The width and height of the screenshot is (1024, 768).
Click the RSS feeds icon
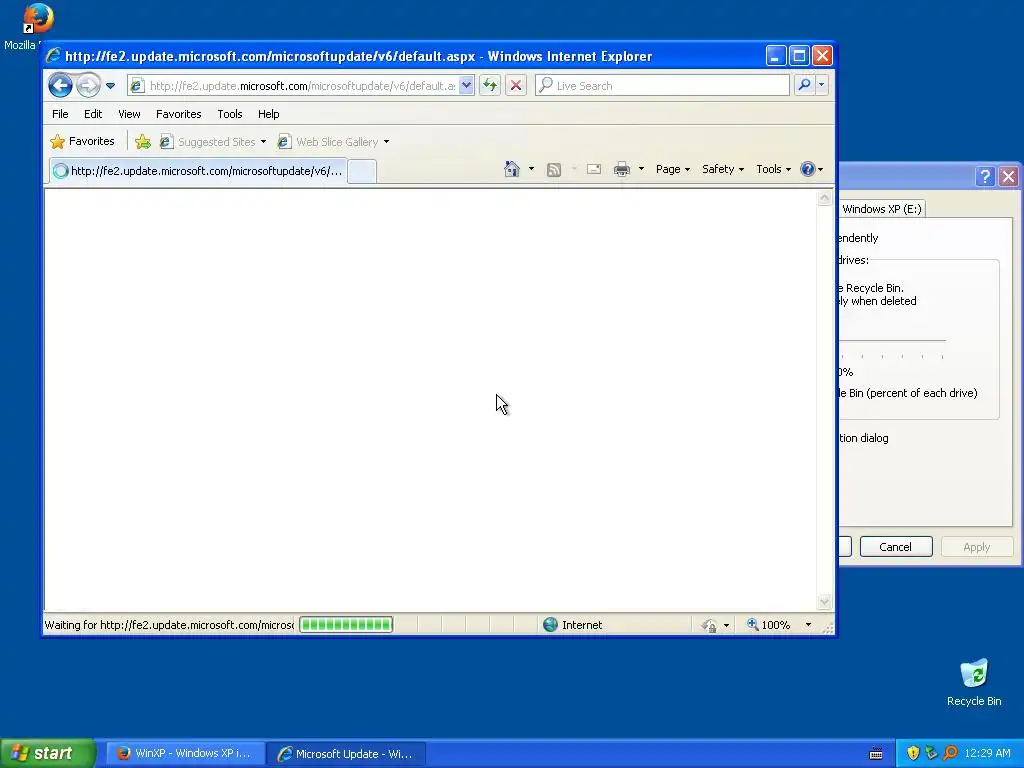[554, 170]
